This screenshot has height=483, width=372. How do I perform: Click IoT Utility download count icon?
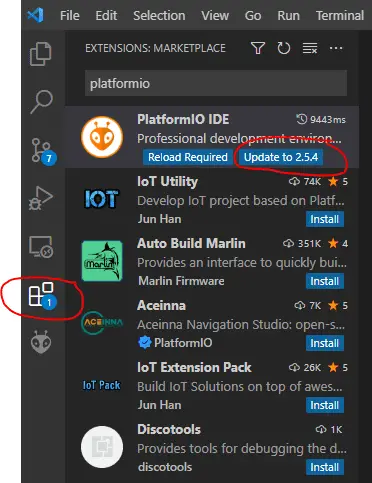pyautogui.click(x=294, y=181)
